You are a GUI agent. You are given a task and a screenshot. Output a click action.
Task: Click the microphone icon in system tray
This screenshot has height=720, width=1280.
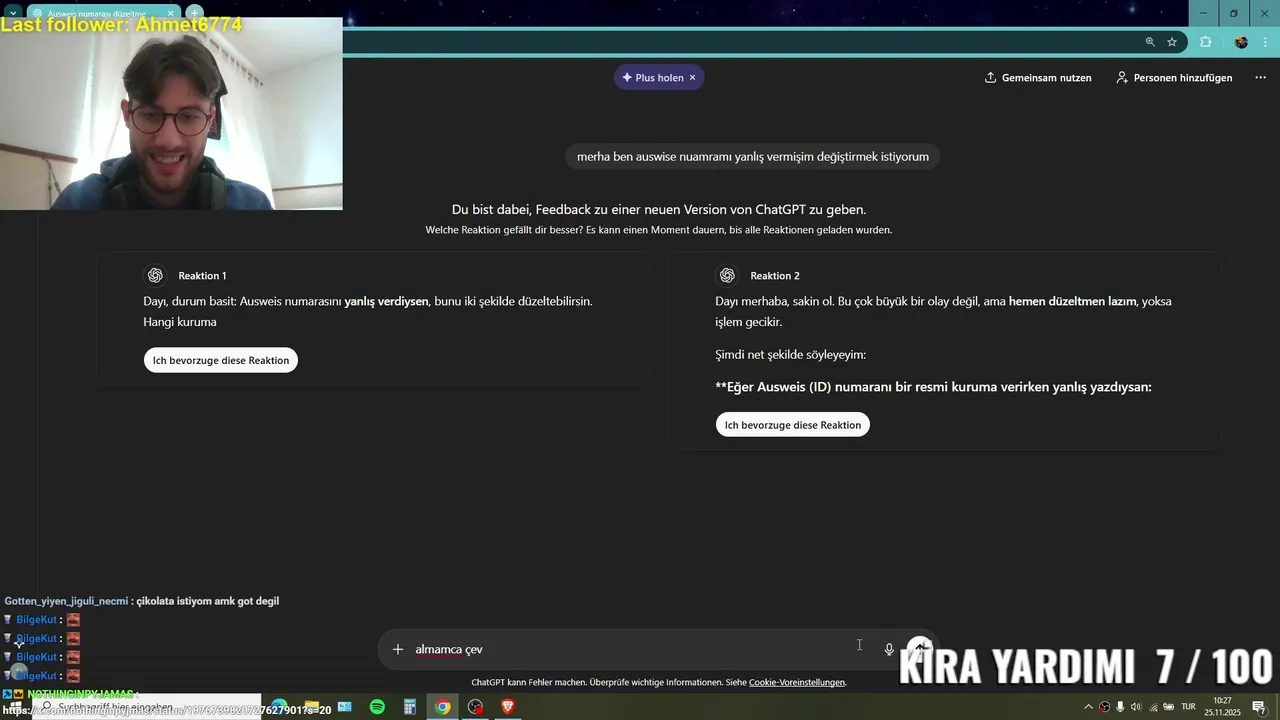coord(1120,707)
